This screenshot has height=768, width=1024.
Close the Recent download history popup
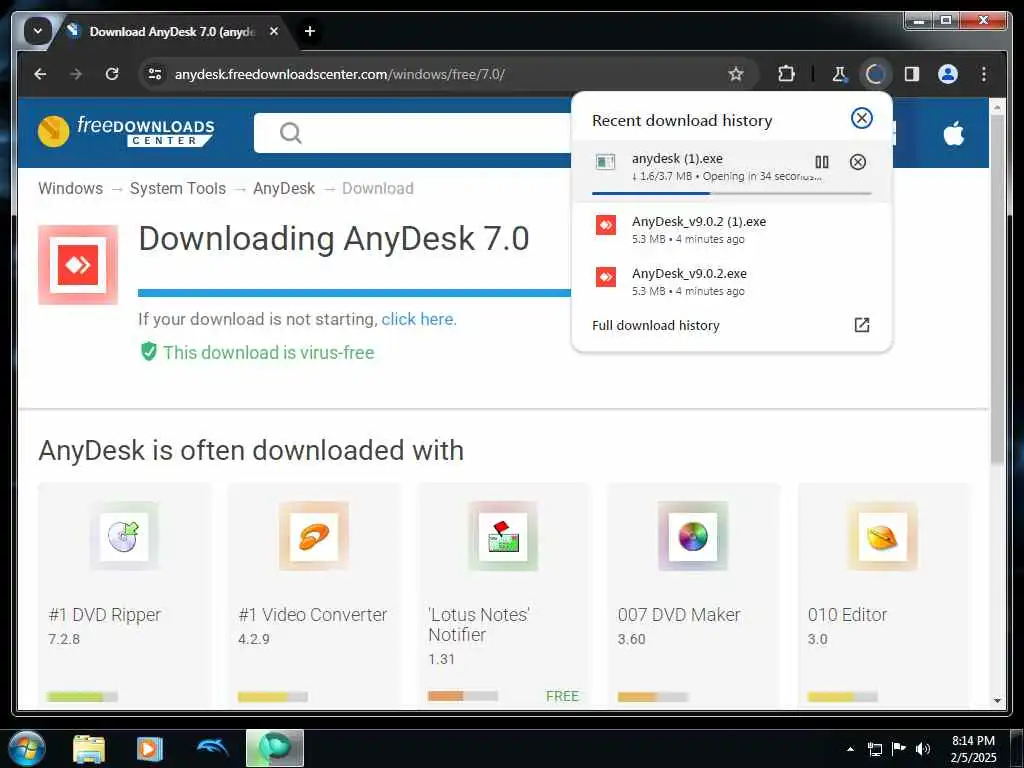[861, 118]
